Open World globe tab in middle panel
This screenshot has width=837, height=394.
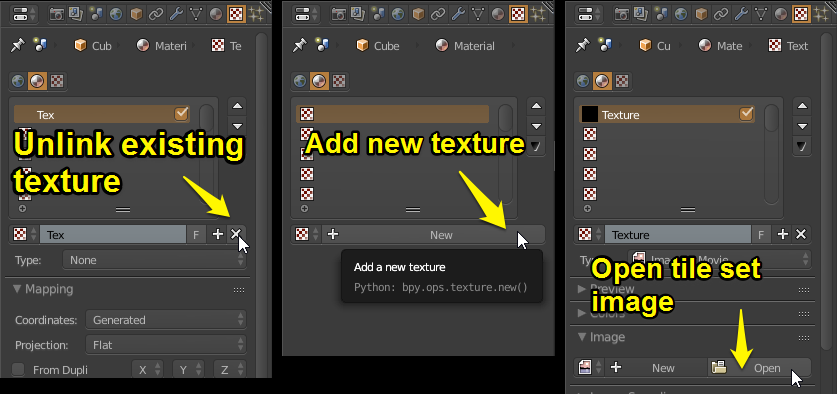point(398,14)
